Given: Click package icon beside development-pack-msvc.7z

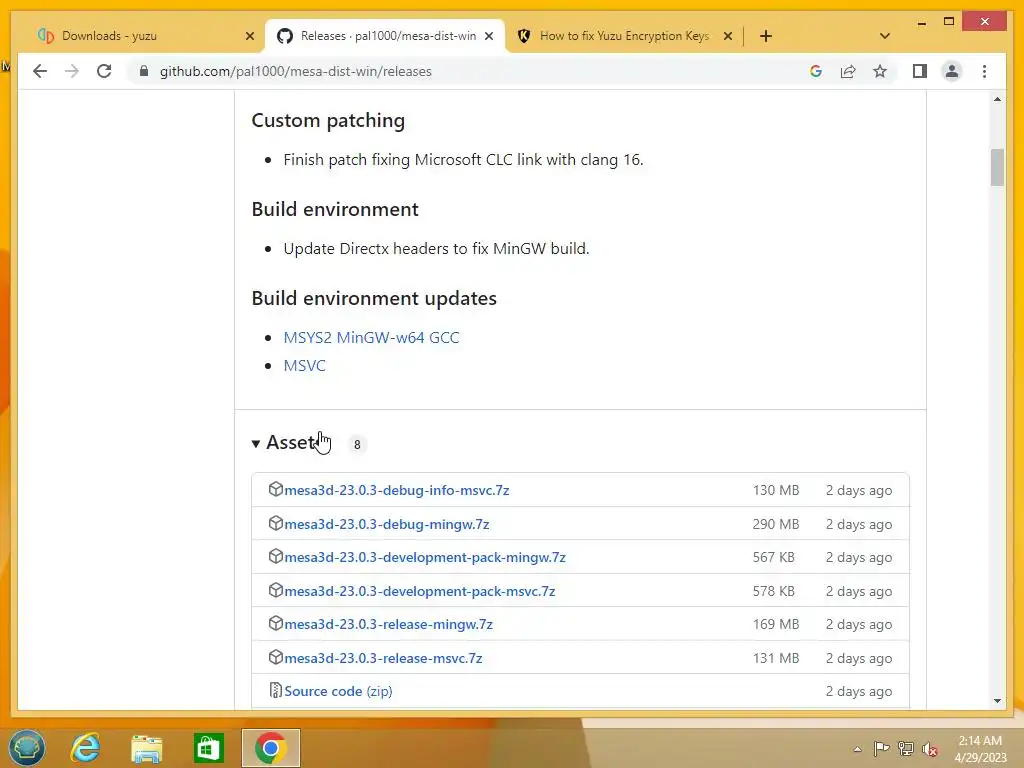Looking at the screenshot, I should click(x=276, y=590).
